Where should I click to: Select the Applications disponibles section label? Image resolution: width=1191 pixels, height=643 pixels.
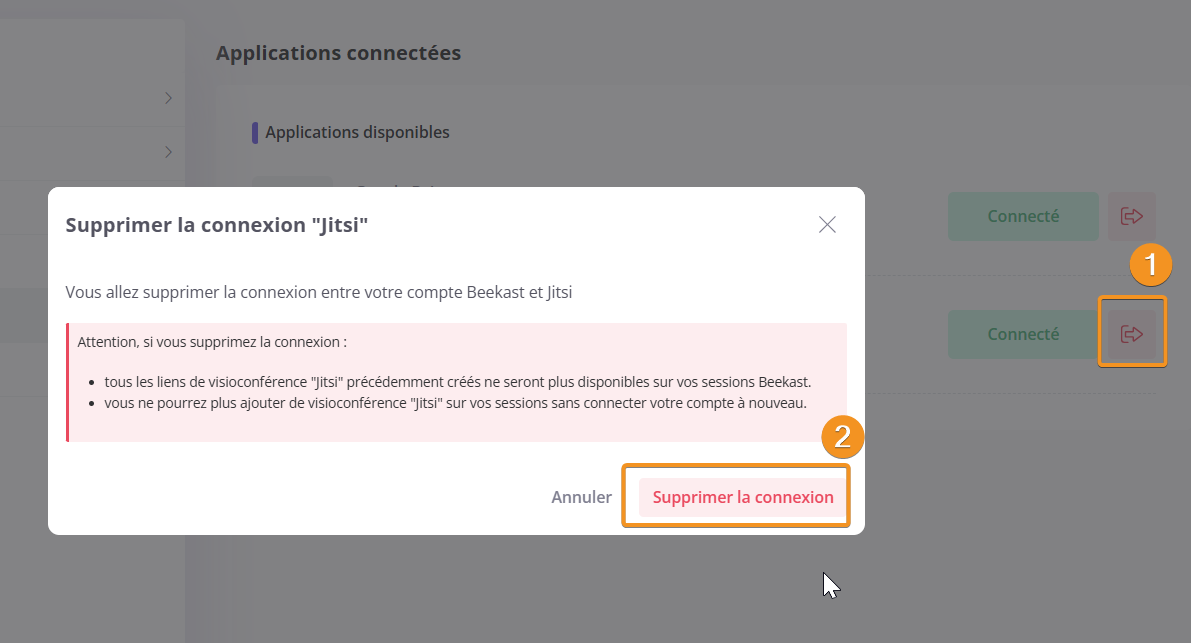point(357,132)
